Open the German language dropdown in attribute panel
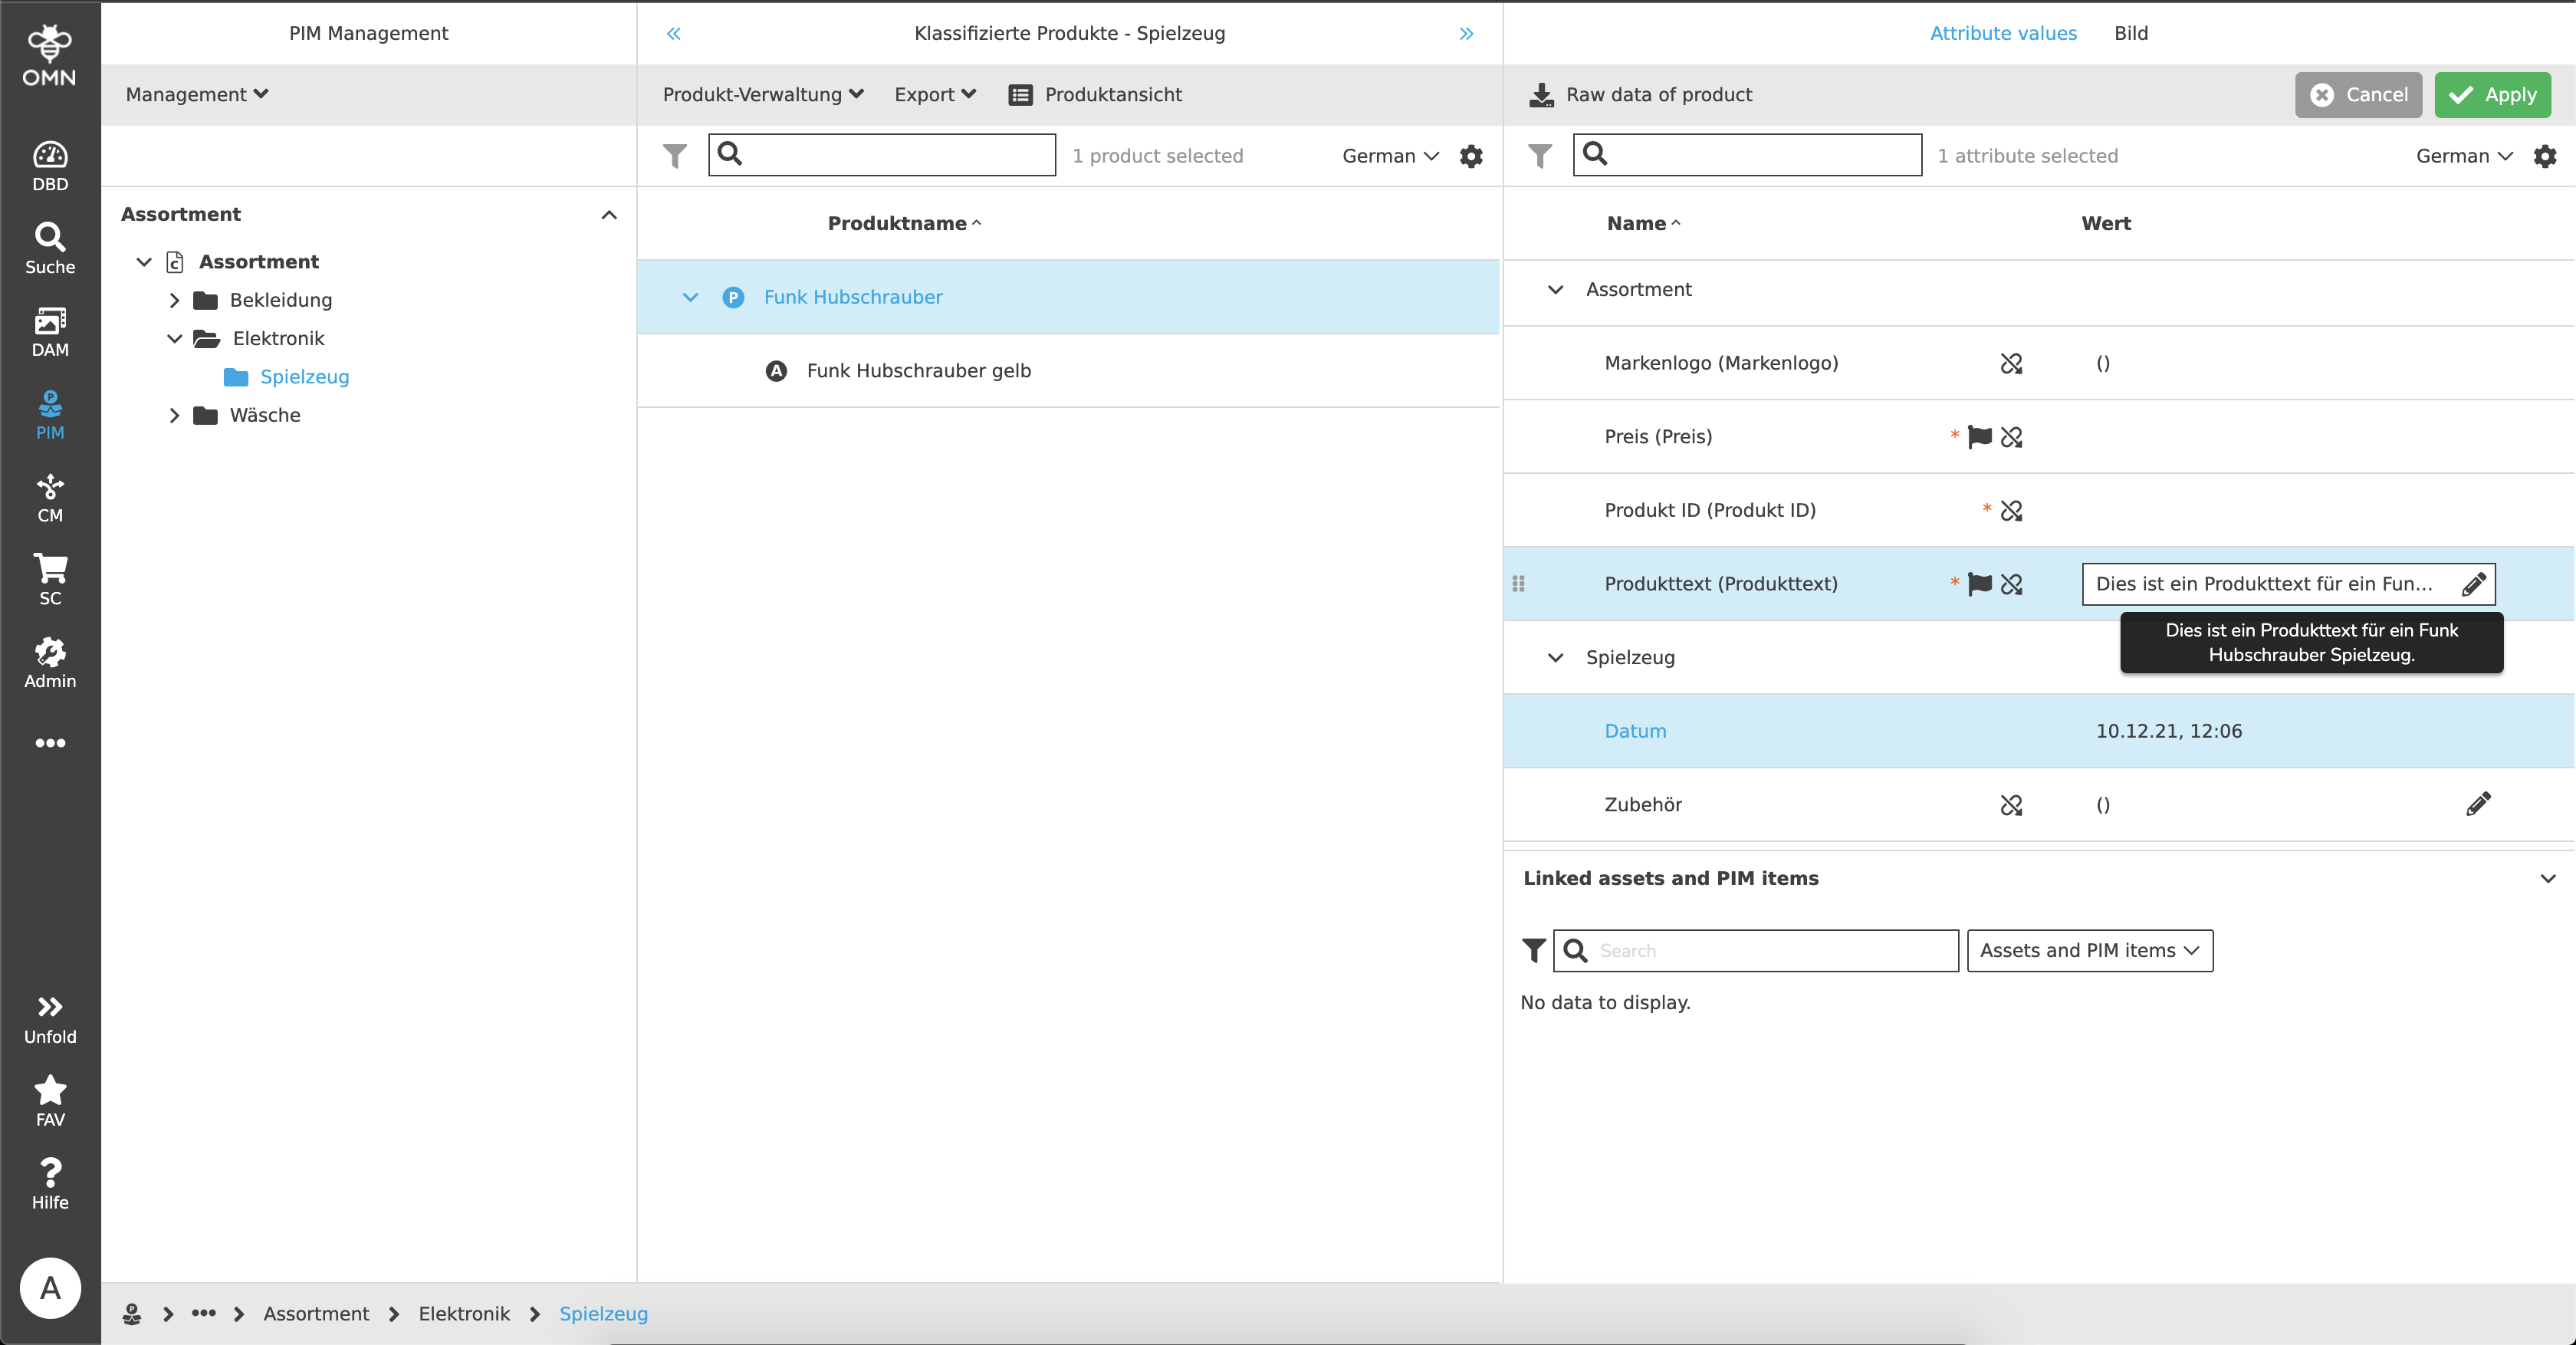The width and height of the screenshot is (2576, 1345). [2463, 156]
